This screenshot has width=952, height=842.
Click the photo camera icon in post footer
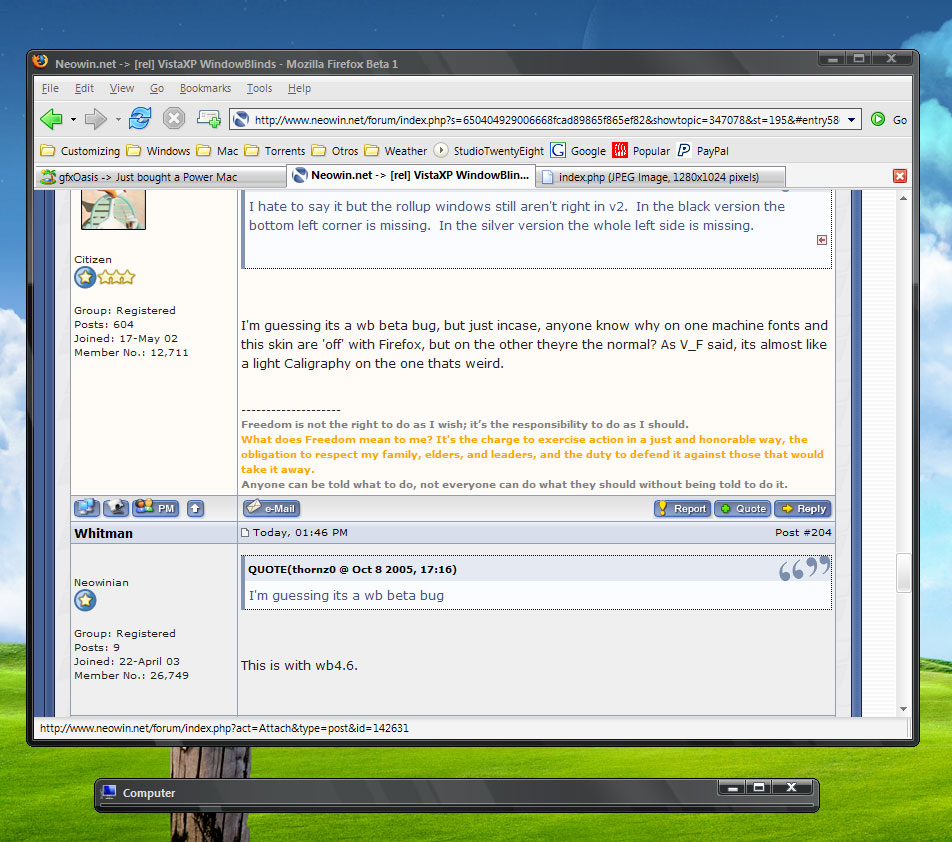click(x=116, y=508)
